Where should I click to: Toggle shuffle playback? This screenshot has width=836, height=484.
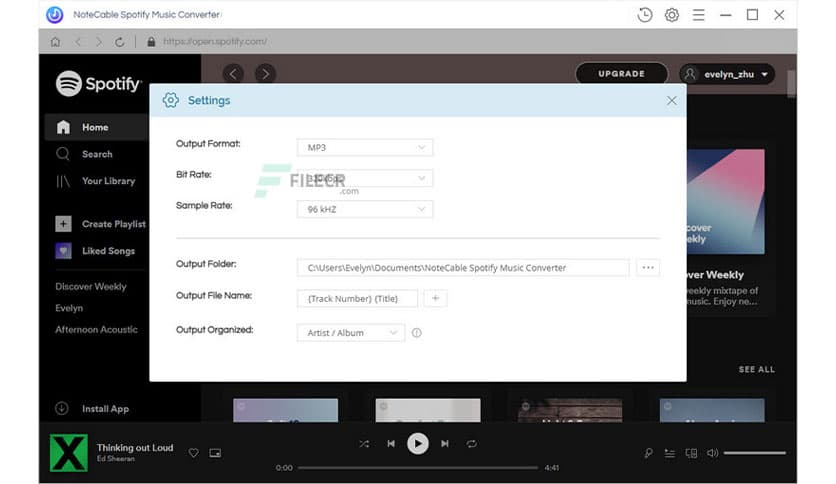(364, 443)
